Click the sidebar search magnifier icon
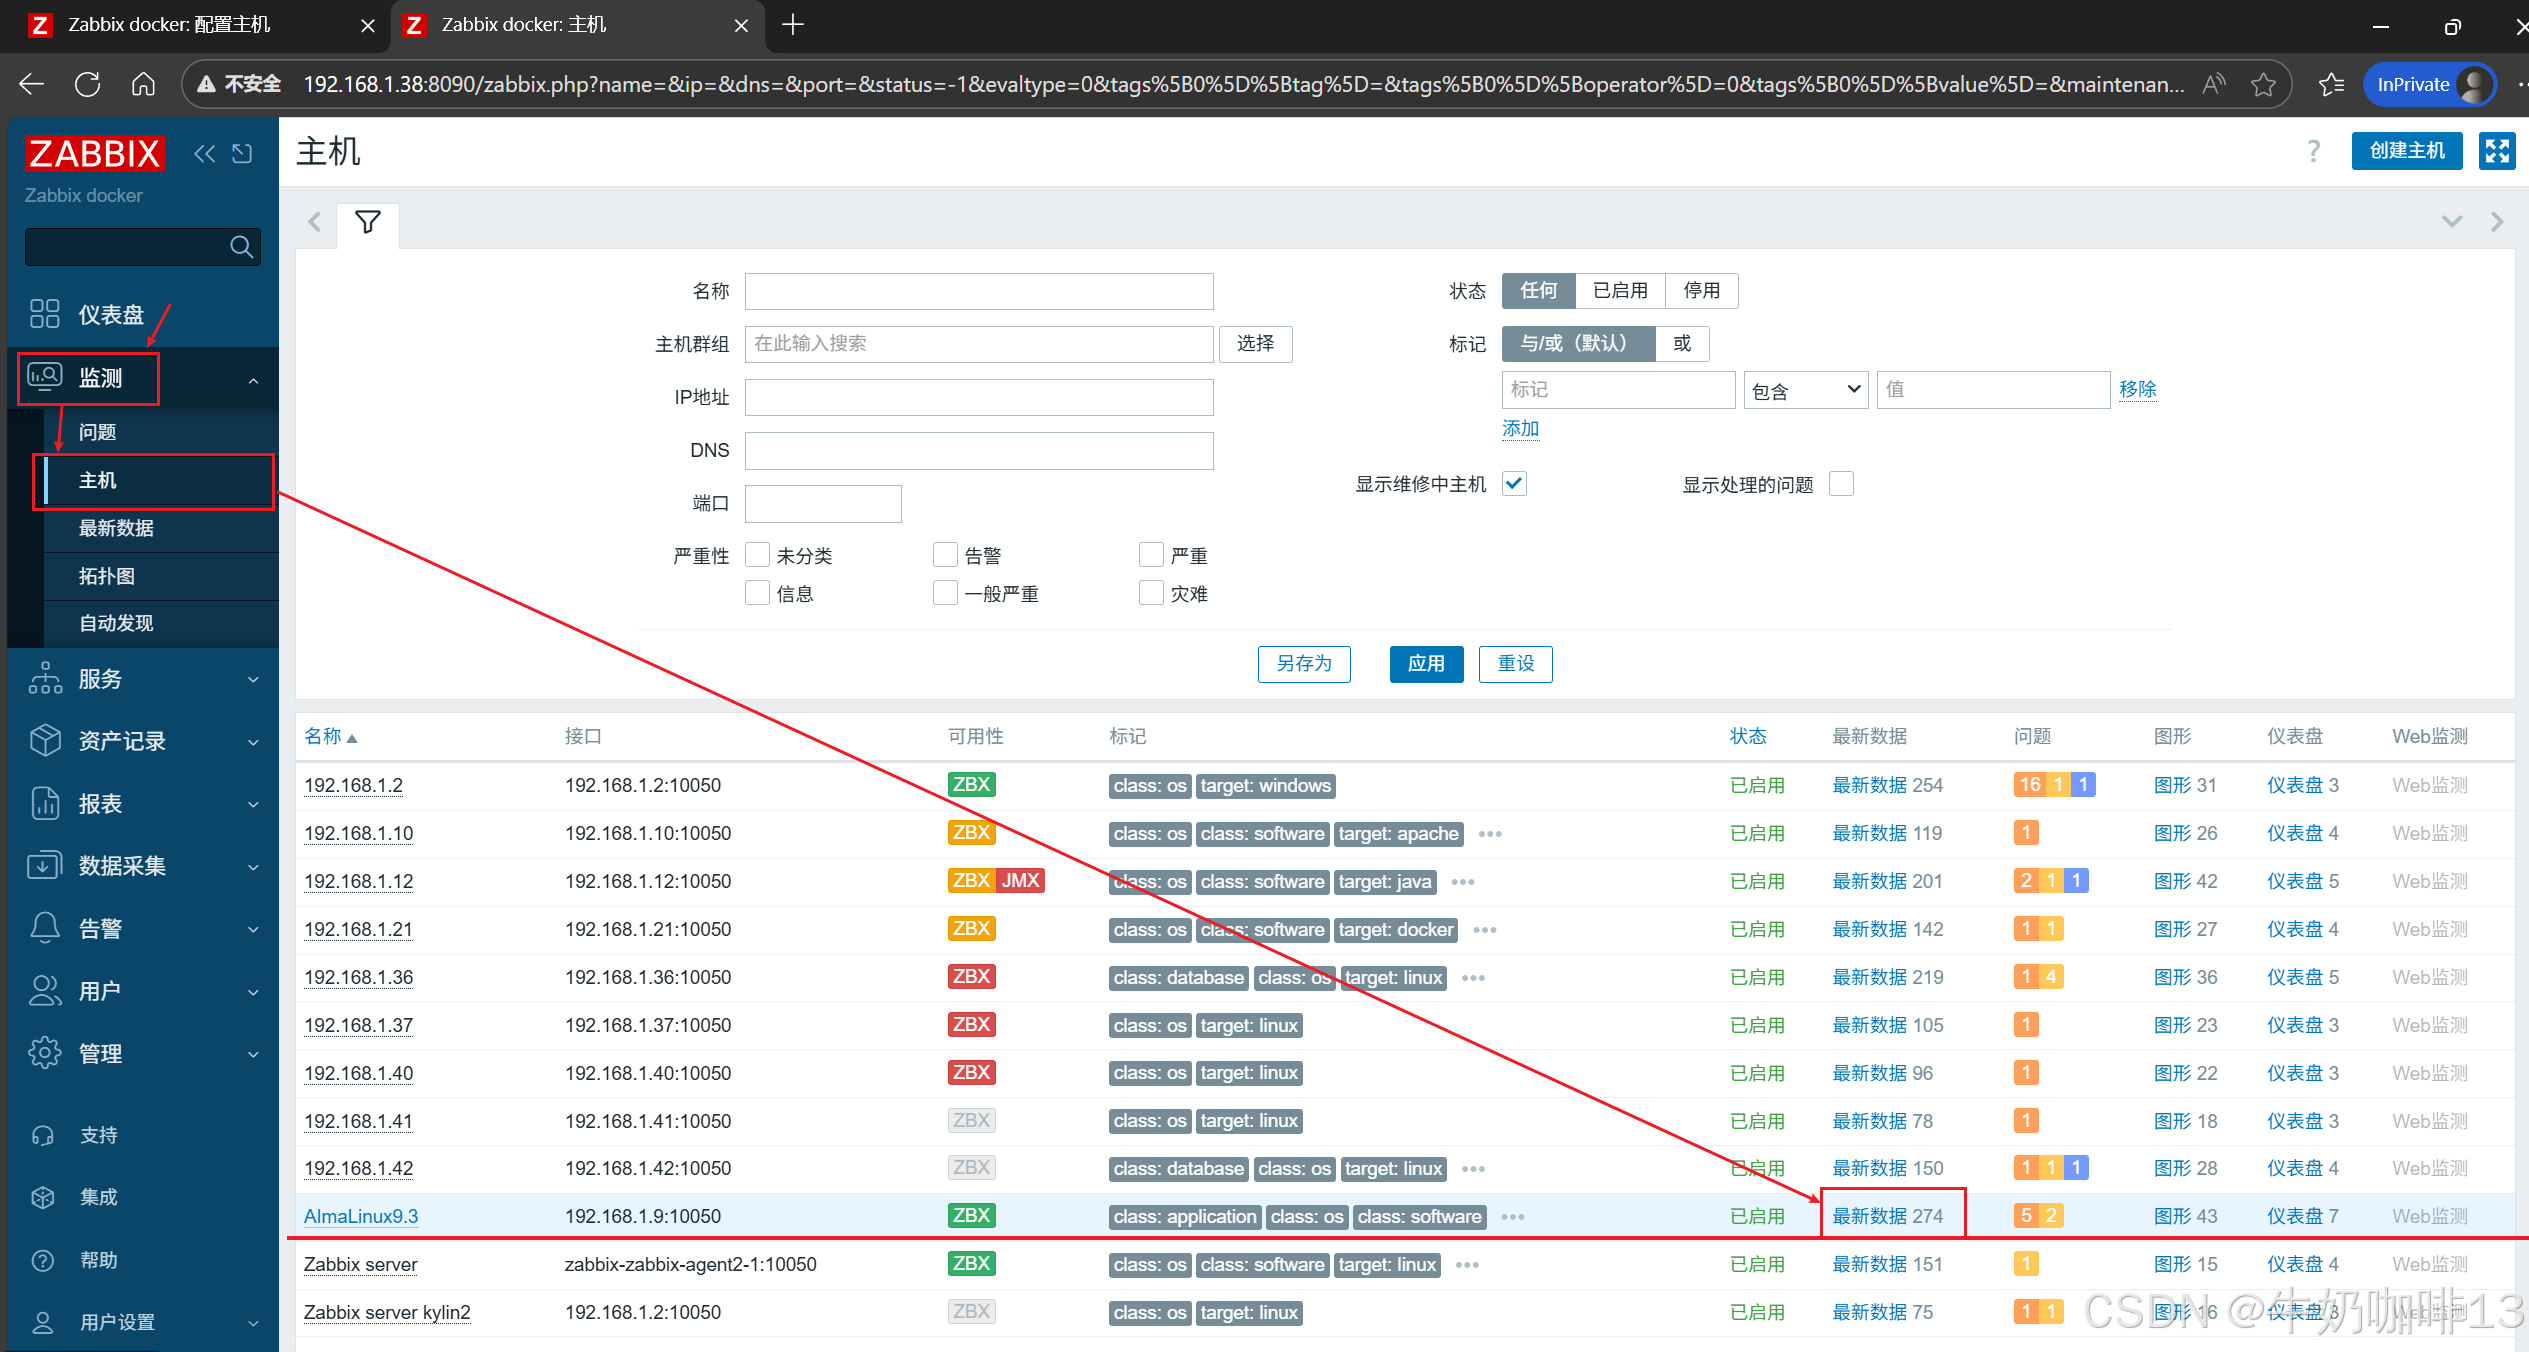Image resolution: width=2529 pixels, height=1352 pixels. pos(241,247)
